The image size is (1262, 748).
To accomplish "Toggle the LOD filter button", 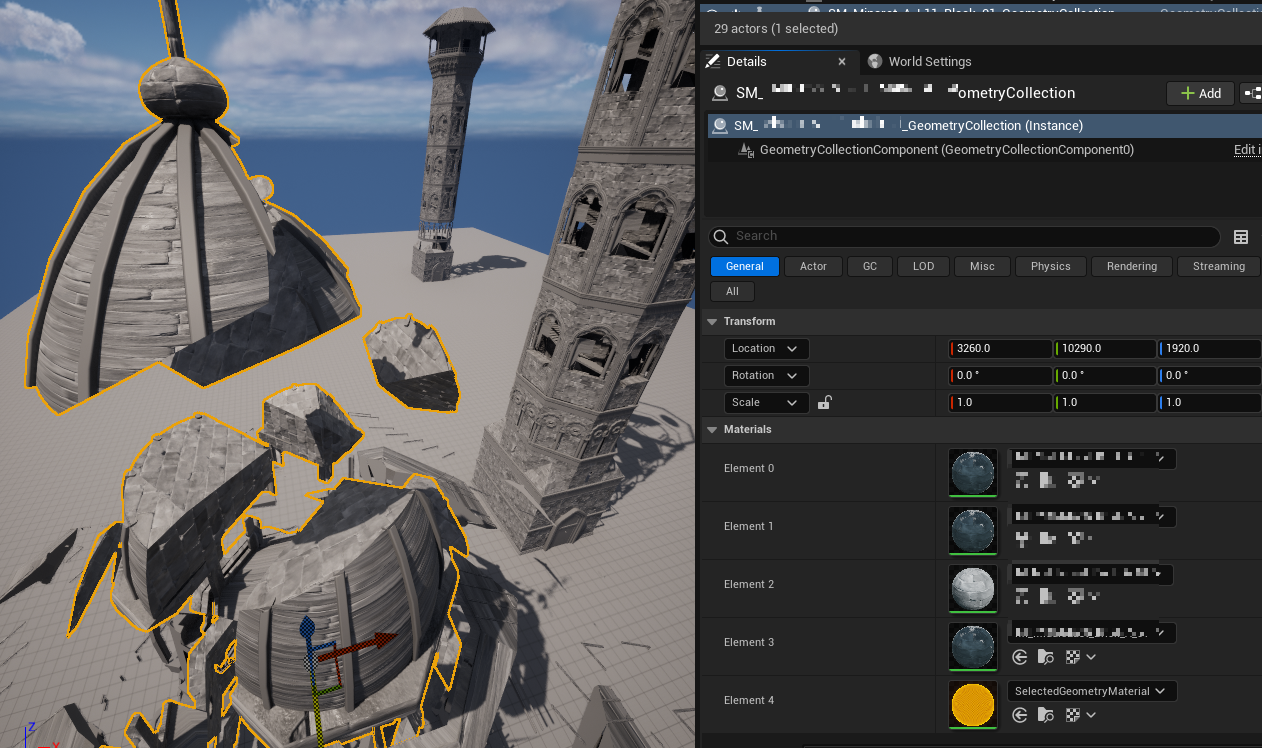I will (x=923, y=266).
